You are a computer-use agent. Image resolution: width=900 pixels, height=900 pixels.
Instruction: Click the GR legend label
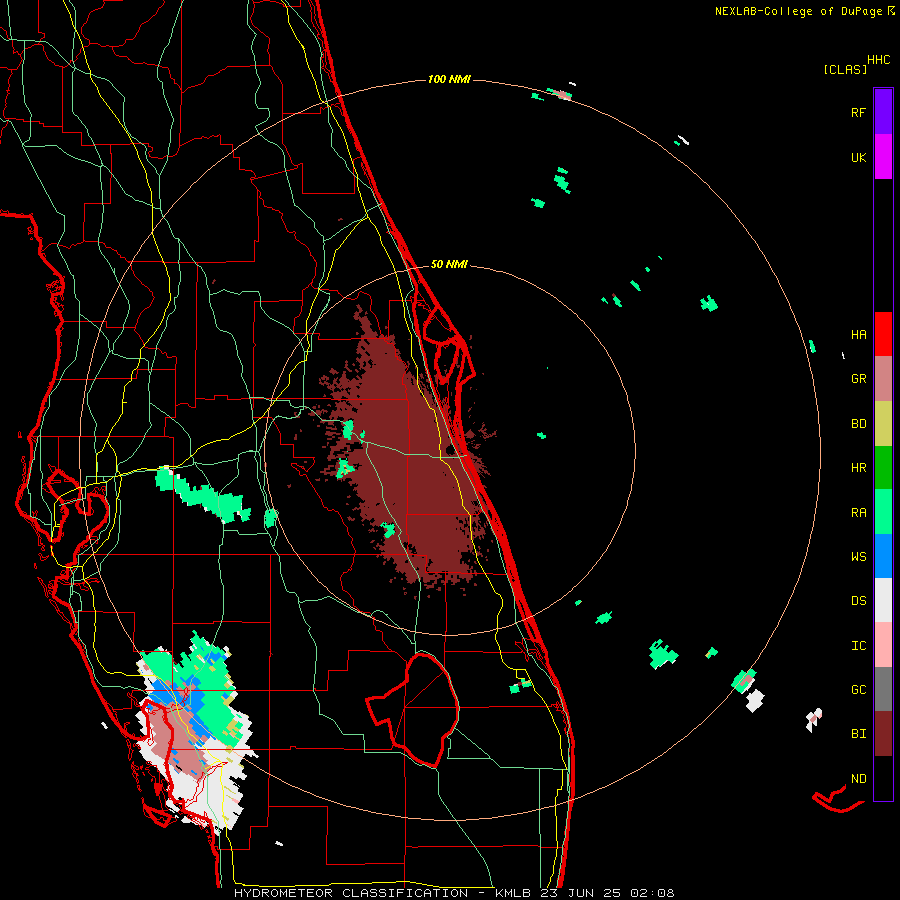pos(859,379)
